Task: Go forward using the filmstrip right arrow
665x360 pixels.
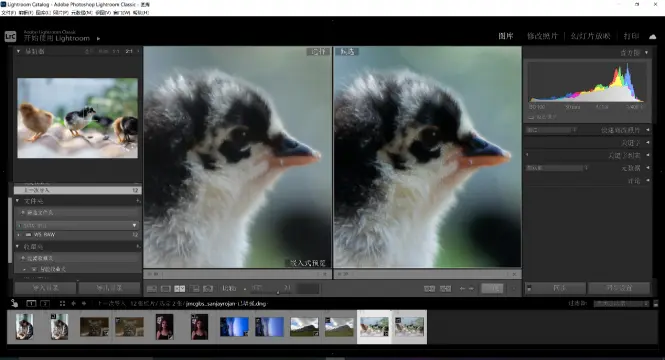Action: click(84, 304)
